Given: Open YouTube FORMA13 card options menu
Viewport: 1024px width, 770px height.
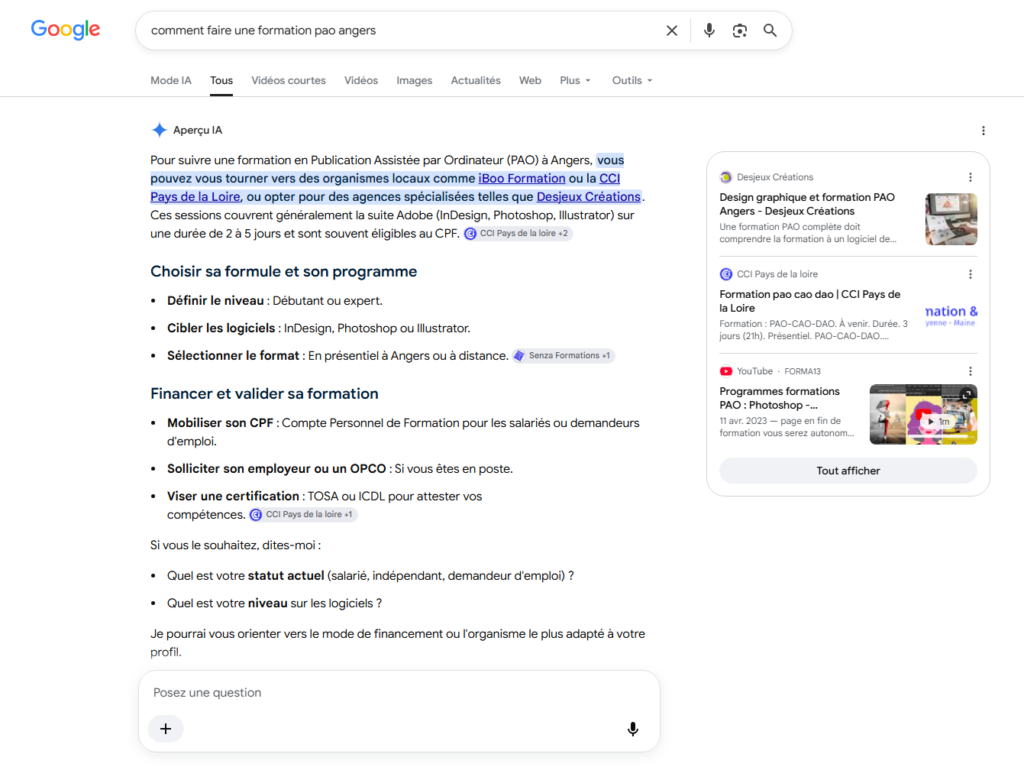Looking at the screenshot, I should tap(970, 371).
